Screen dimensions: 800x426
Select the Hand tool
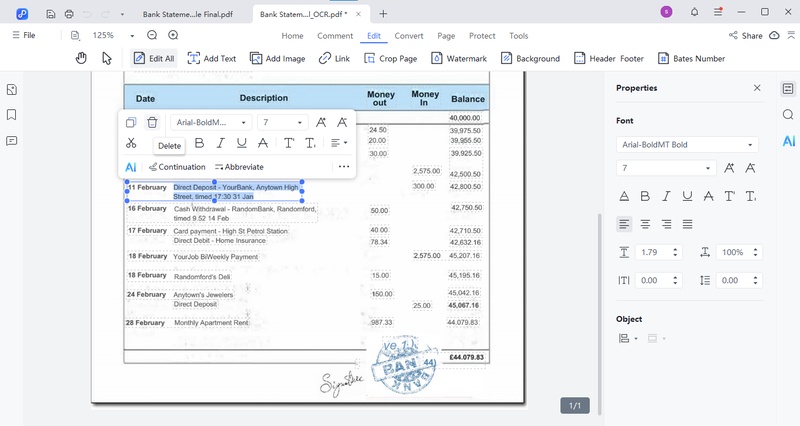(x=81, y=58)
